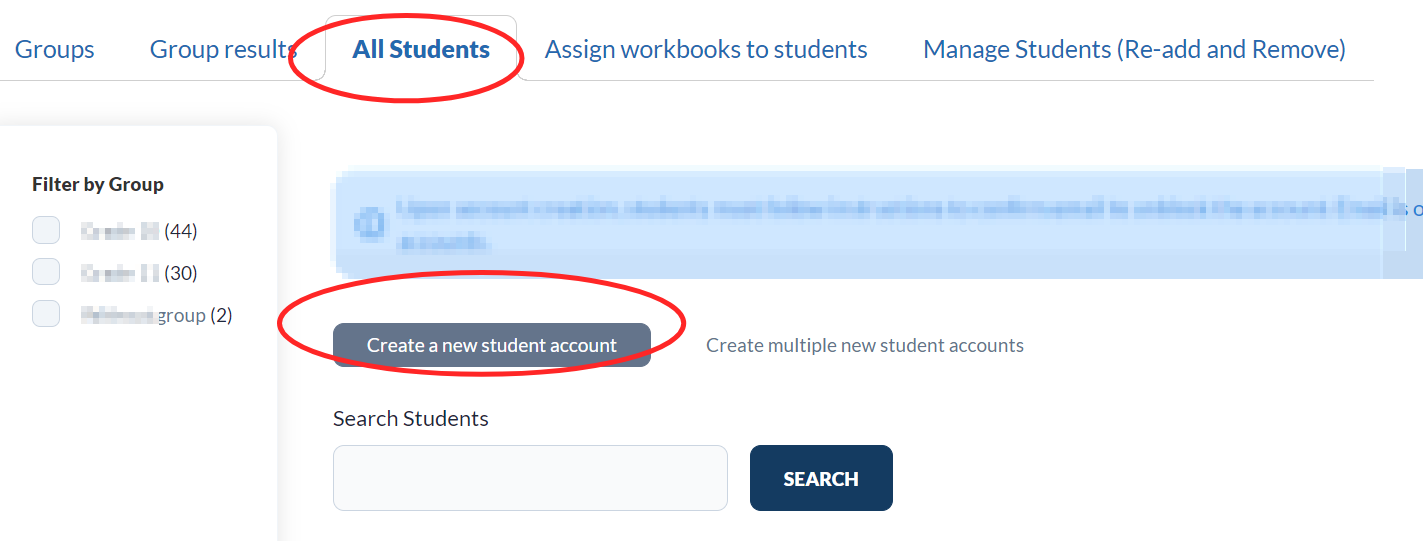Enable the filter checkbox for the 2-student group
1423x541 pixels.
[x=46, y=314]
